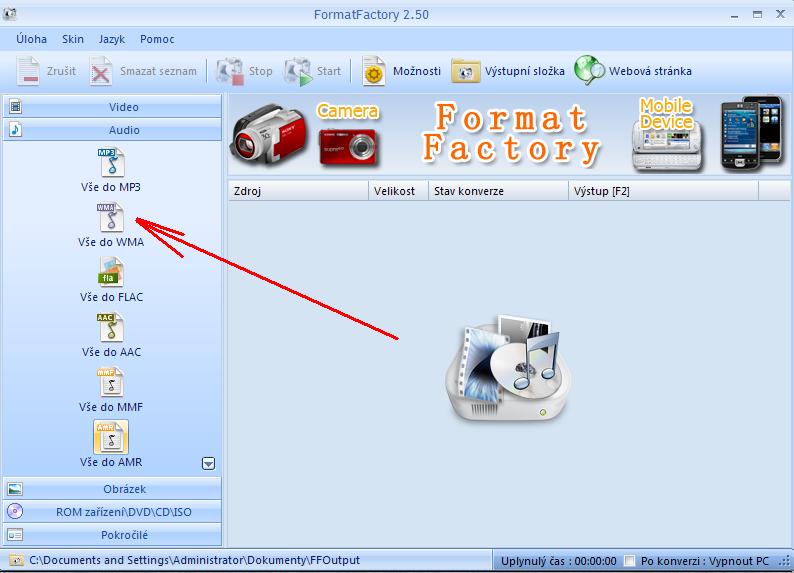
Task: Expand the Video category
Action: pos(112,107)
